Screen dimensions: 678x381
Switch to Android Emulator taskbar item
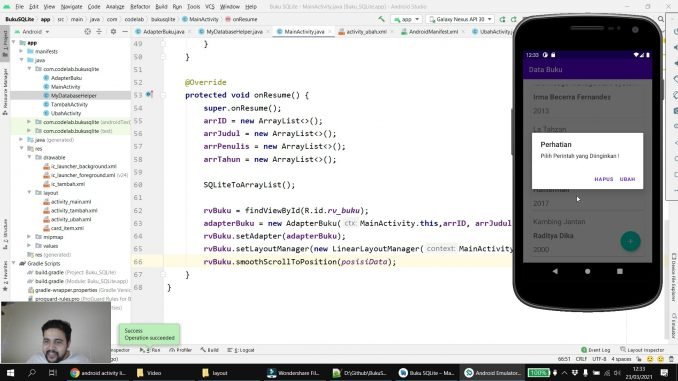493,372
